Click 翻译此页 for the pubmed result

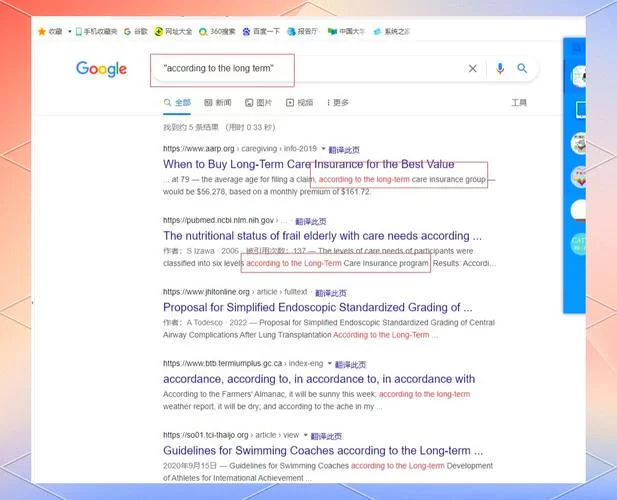(x=311, y=221)
